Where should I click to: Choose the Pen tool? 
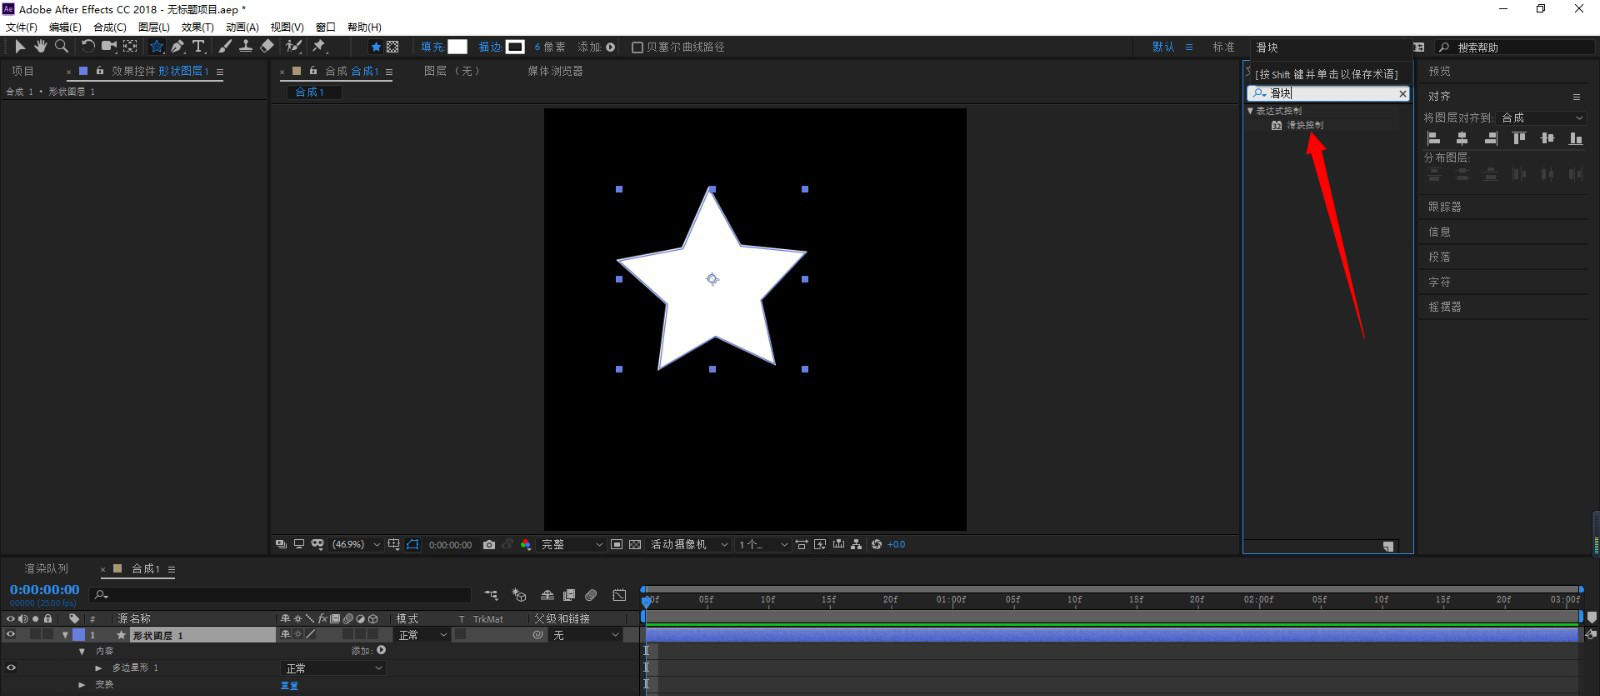[x=177, y=46]
